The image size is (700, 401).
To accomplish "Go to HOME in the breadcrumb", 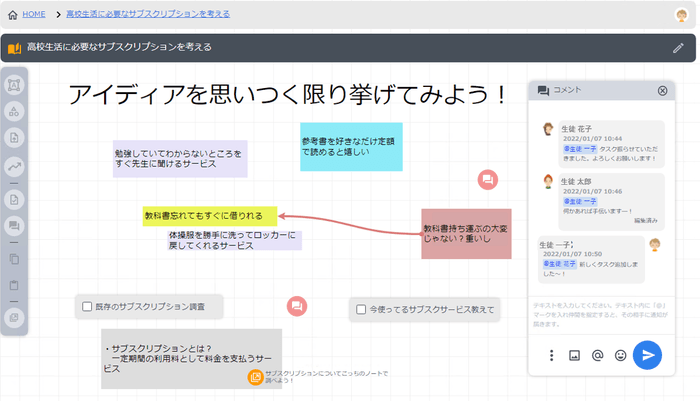I will [33, 14].
